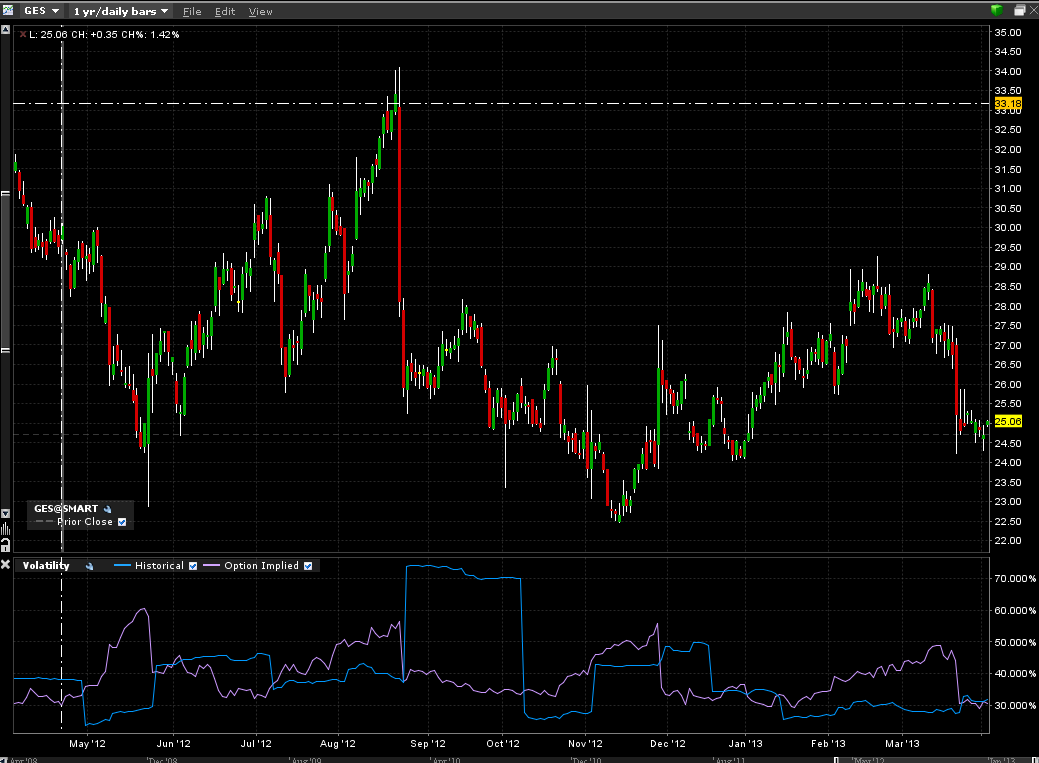Screen dimensions: 1039x763
Task: Click the highlighted 25.06 last price label
Action: click(x=1008, y=422)
